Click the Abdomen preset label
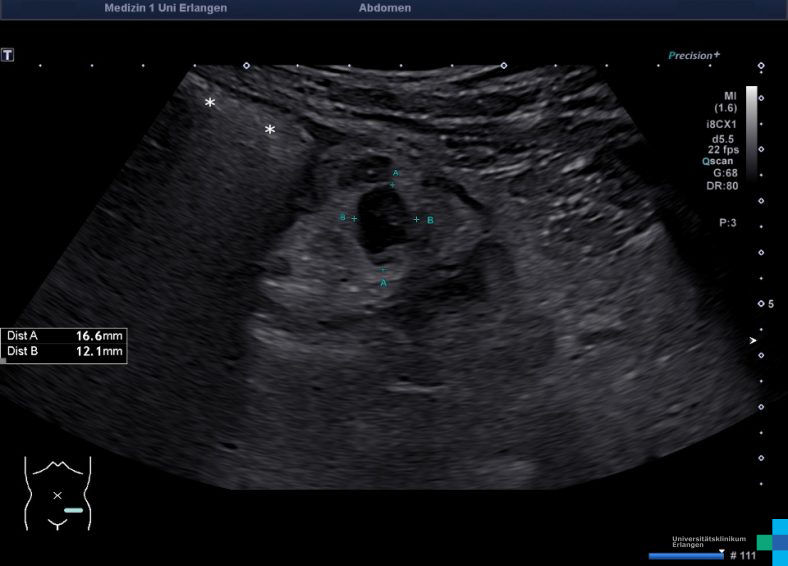The height and width of the screenshot is (566, 788). [x=384, y=8]
